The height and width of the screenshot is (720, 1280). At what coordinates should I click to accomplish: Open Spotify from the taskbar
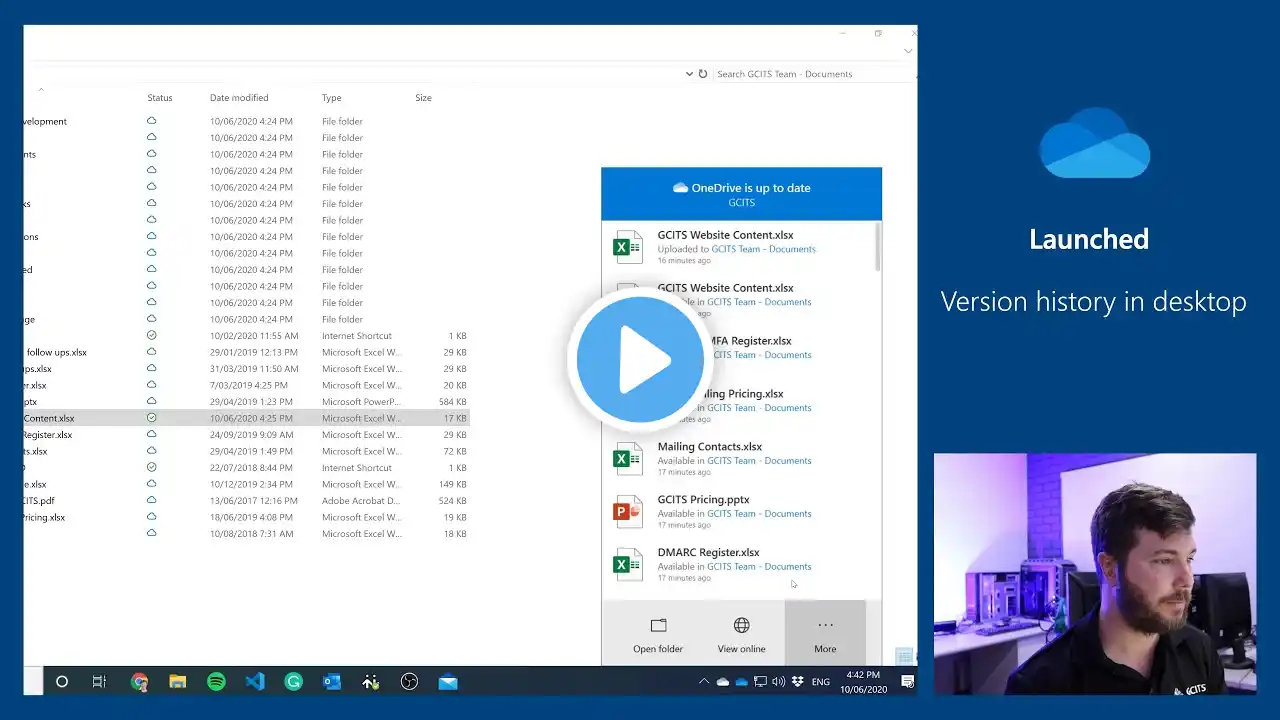(216, 682)
